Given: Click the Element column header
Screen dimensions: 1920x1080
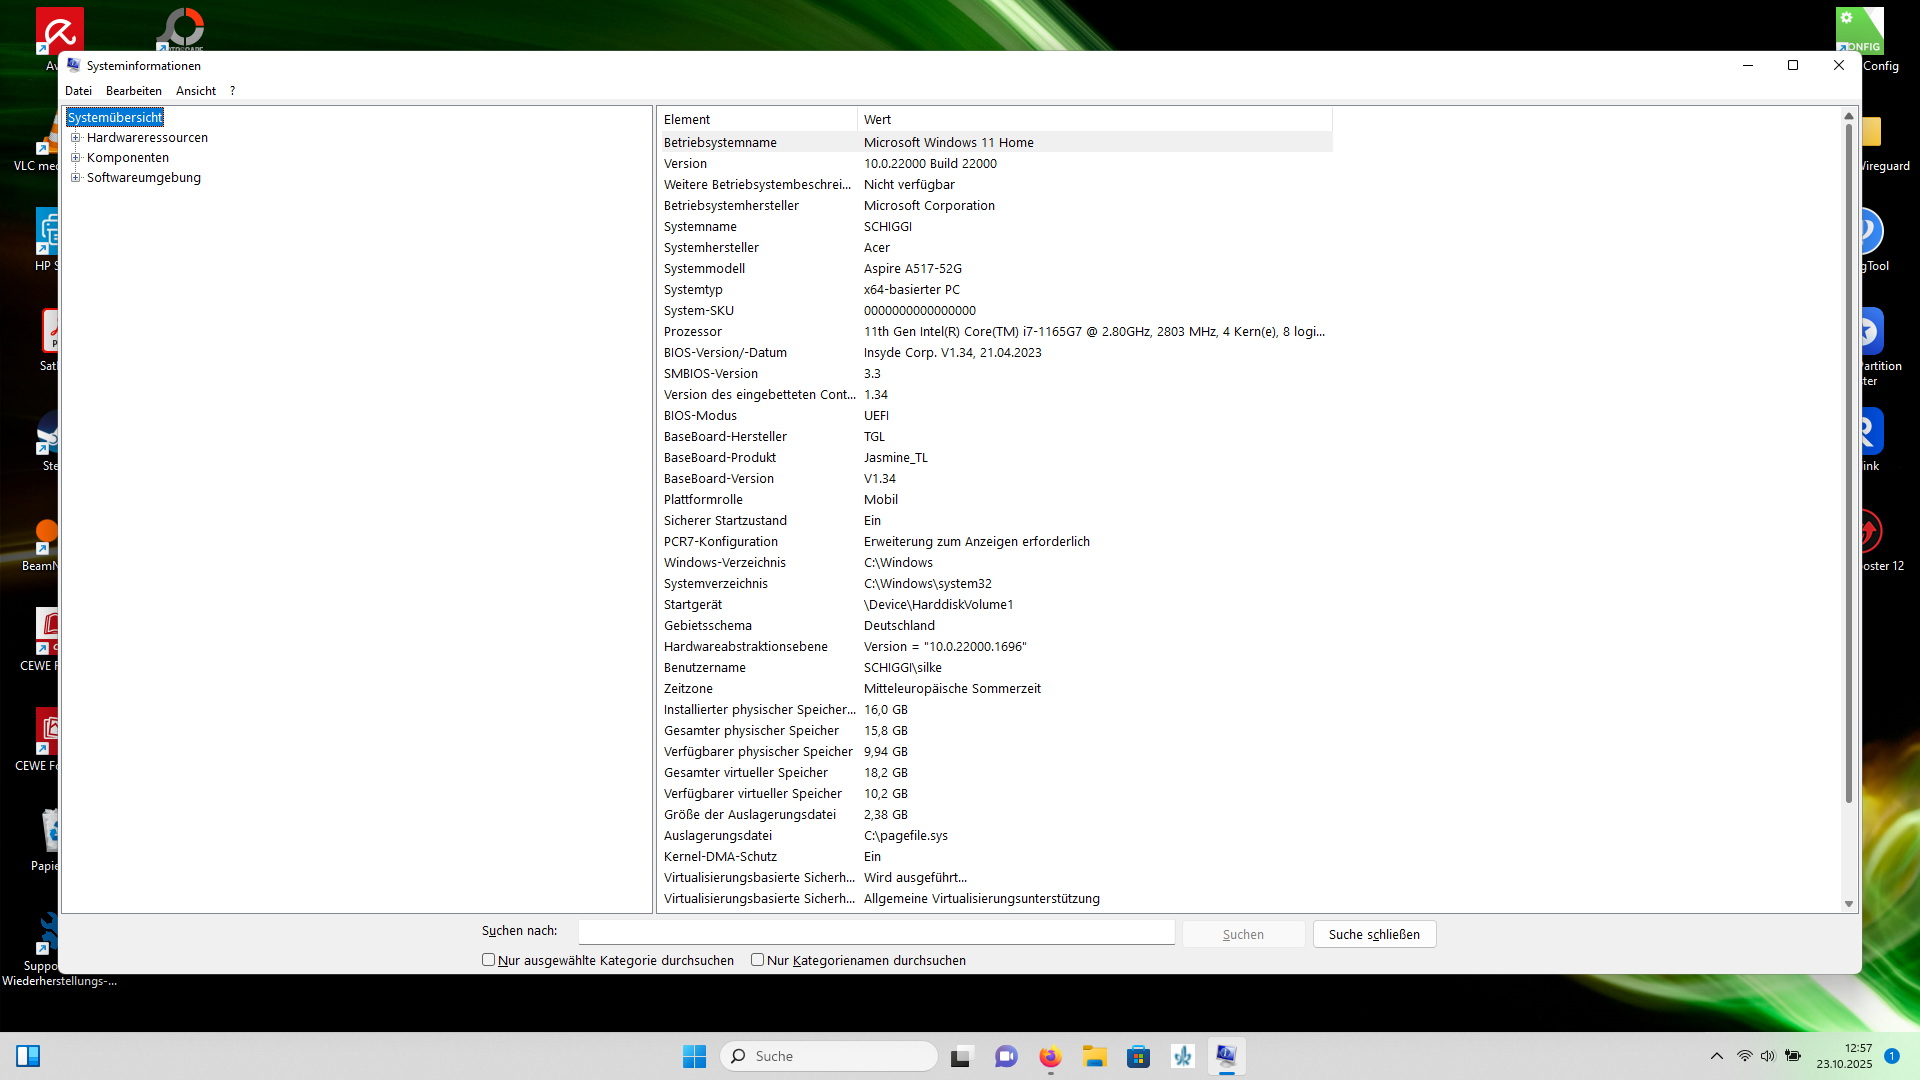Looking at the screenshot, I should [757, 119].
